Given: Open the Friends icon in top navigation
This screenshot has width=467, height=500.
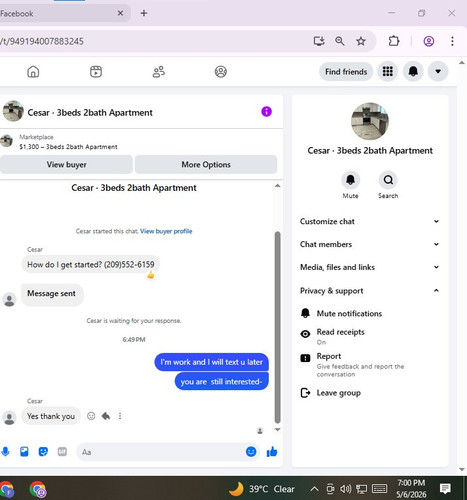Looking at the screenshot, I should coord(159,72).
